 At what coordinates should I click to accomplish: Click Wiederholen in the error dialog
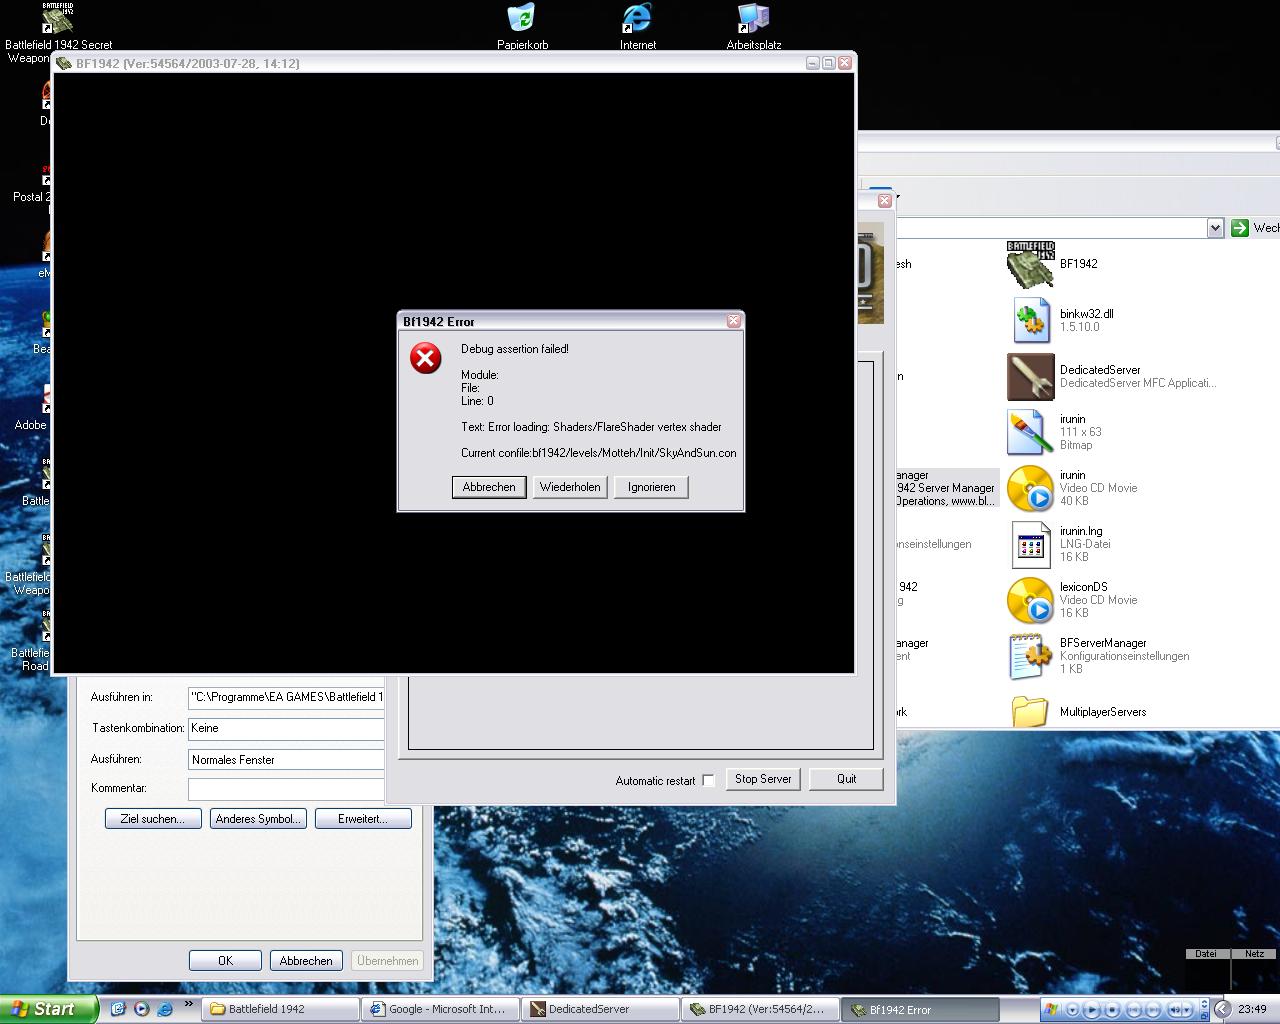(x=570, y=487)
